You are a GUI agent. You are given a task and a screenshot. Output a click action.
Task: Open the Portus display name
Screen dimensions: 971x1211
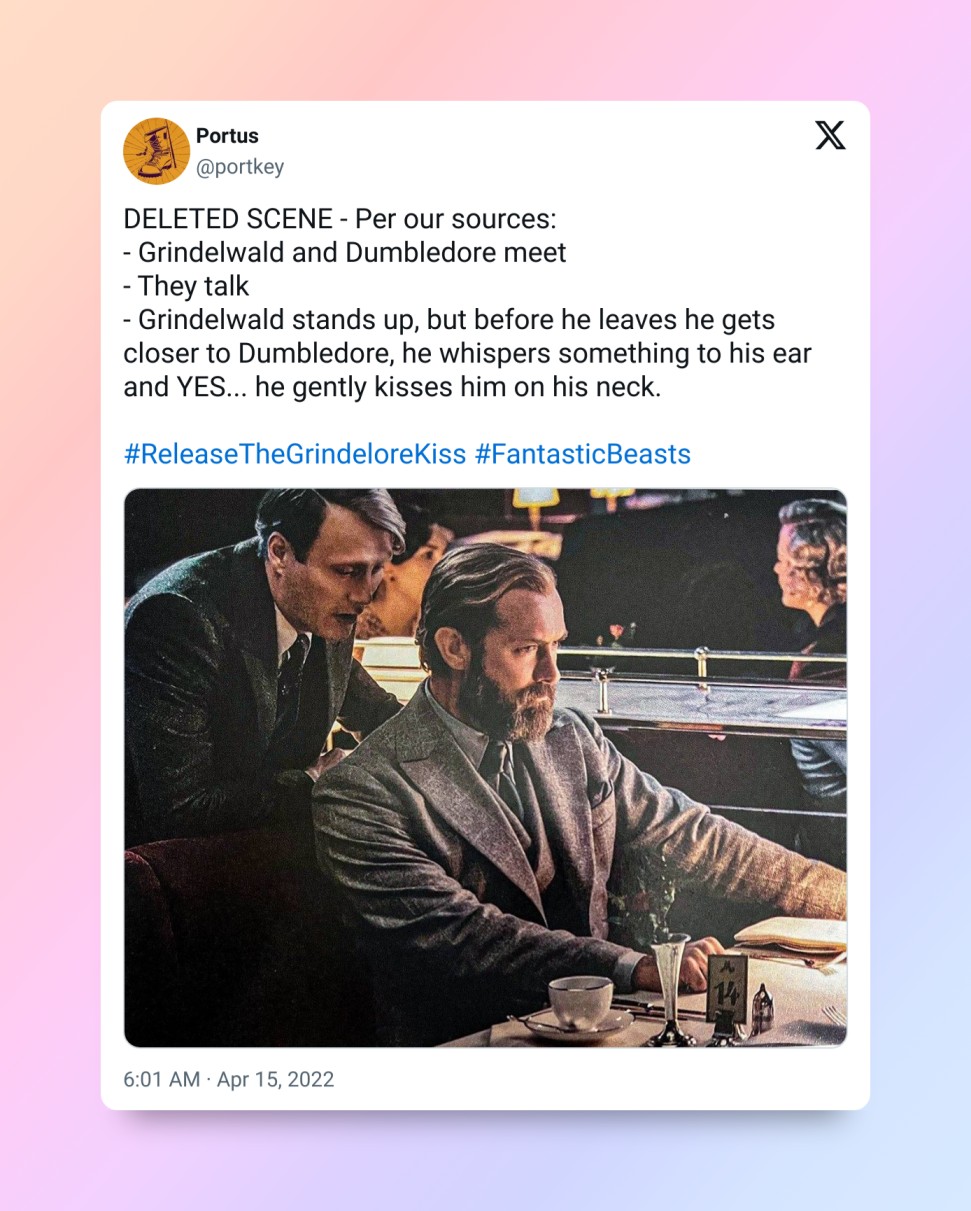[x=227, y=136]
